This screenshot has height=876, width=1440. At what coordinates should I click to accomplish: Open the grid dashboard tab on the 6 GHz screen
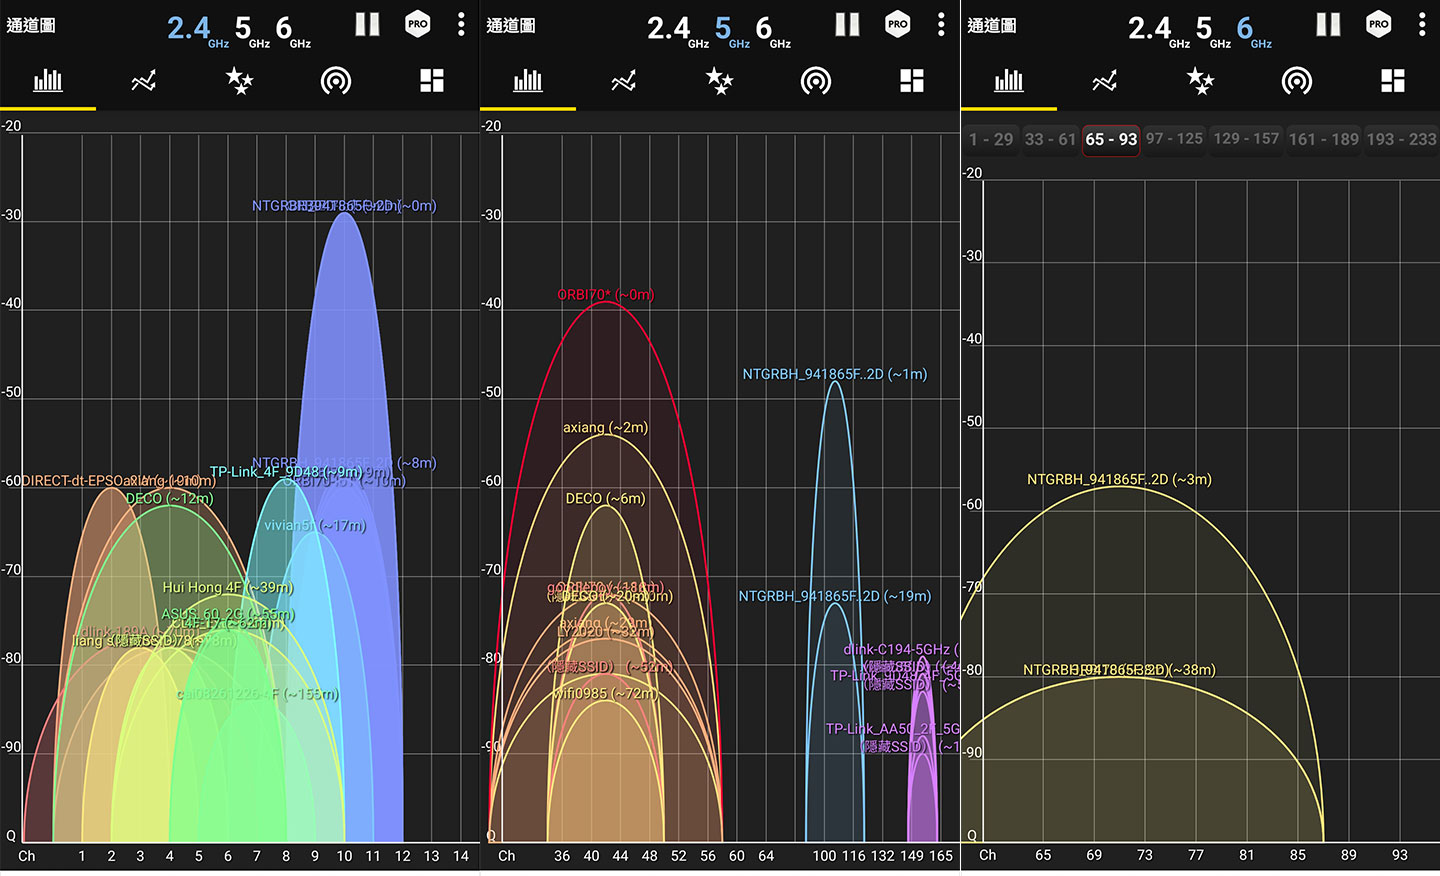coord(1393,81)
